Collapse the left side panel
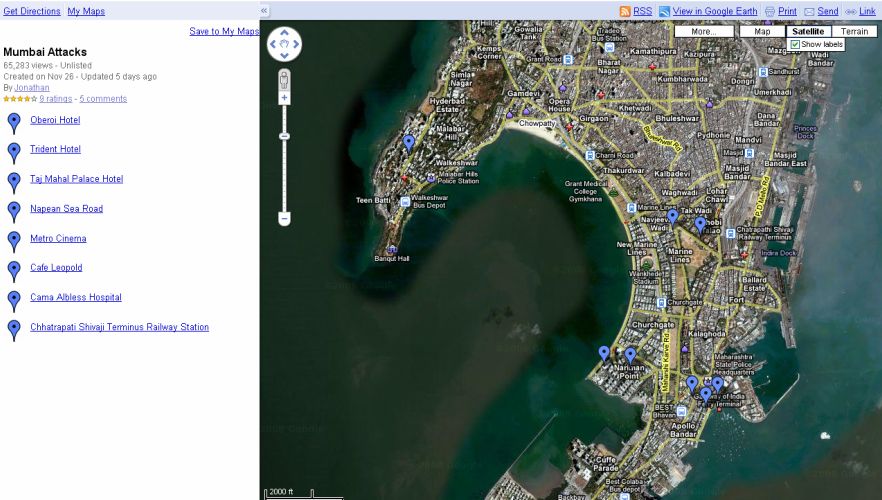The image size is (882, 500). coord(264,10)
